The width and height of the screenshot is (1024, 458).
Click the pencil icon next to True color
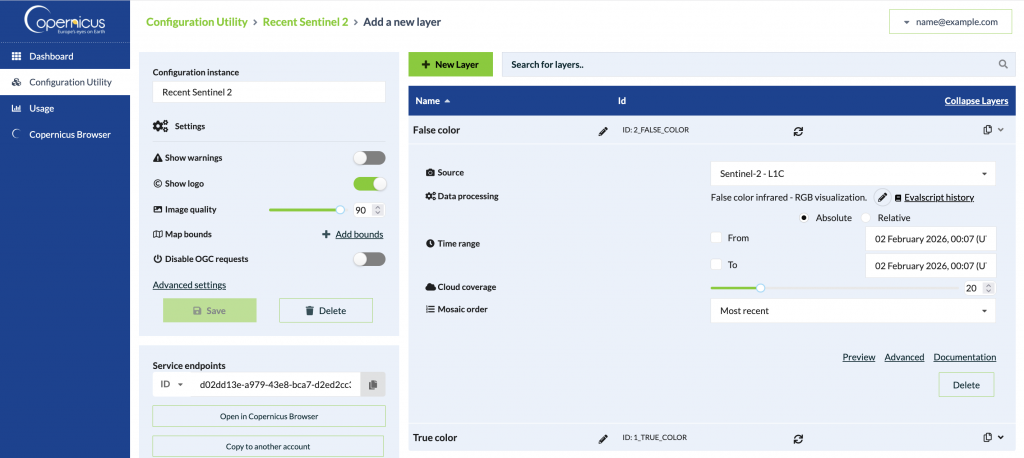[x=603, y=439]
